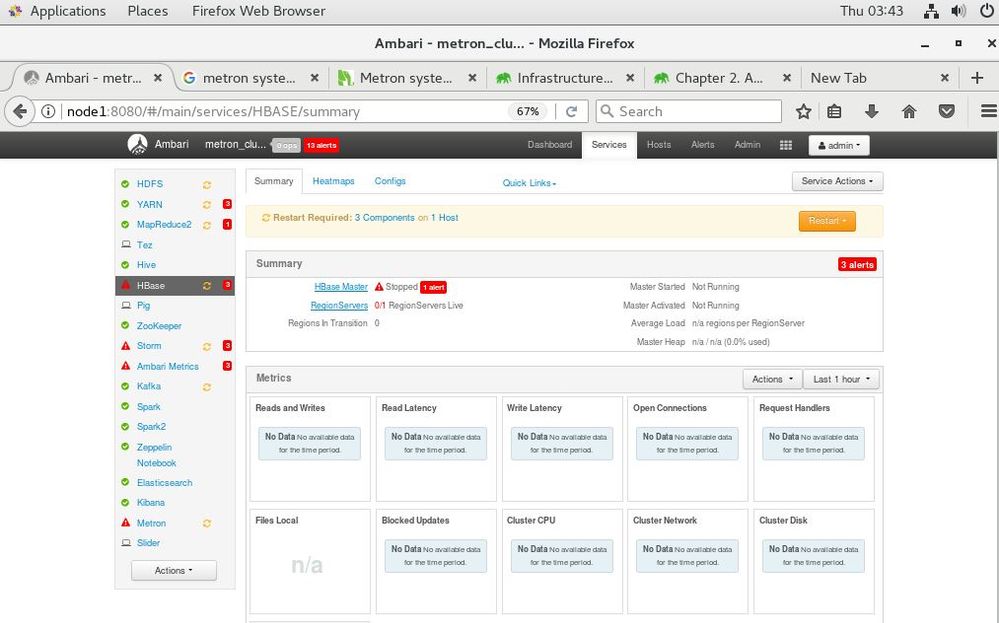Image resolution: width=999 pixels, height=623 pixels.
Task: Open the volume control tray icon
Action: pos(958,11)
